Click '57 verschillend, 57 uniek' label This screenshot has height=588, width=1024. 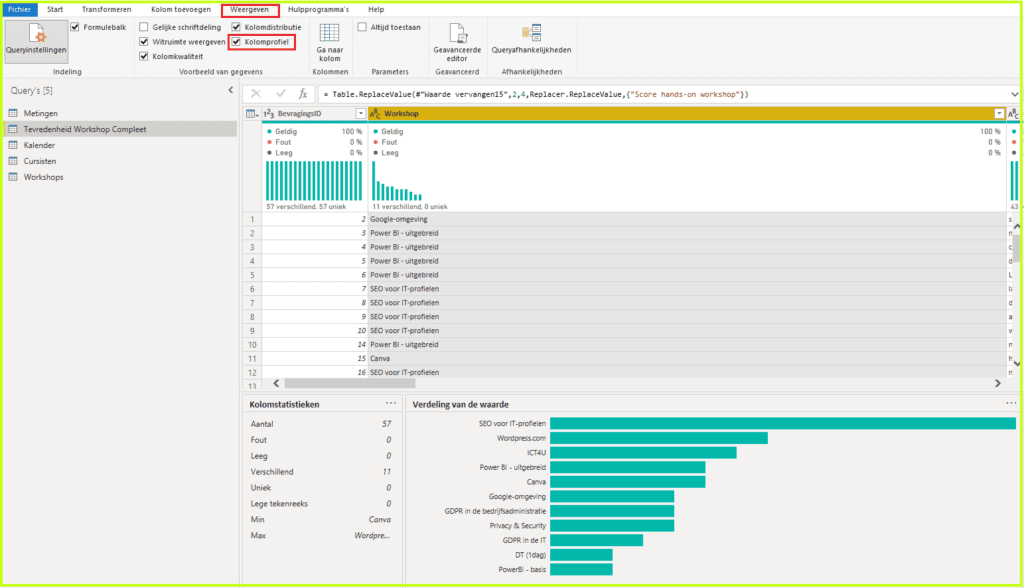click(306, 206)
